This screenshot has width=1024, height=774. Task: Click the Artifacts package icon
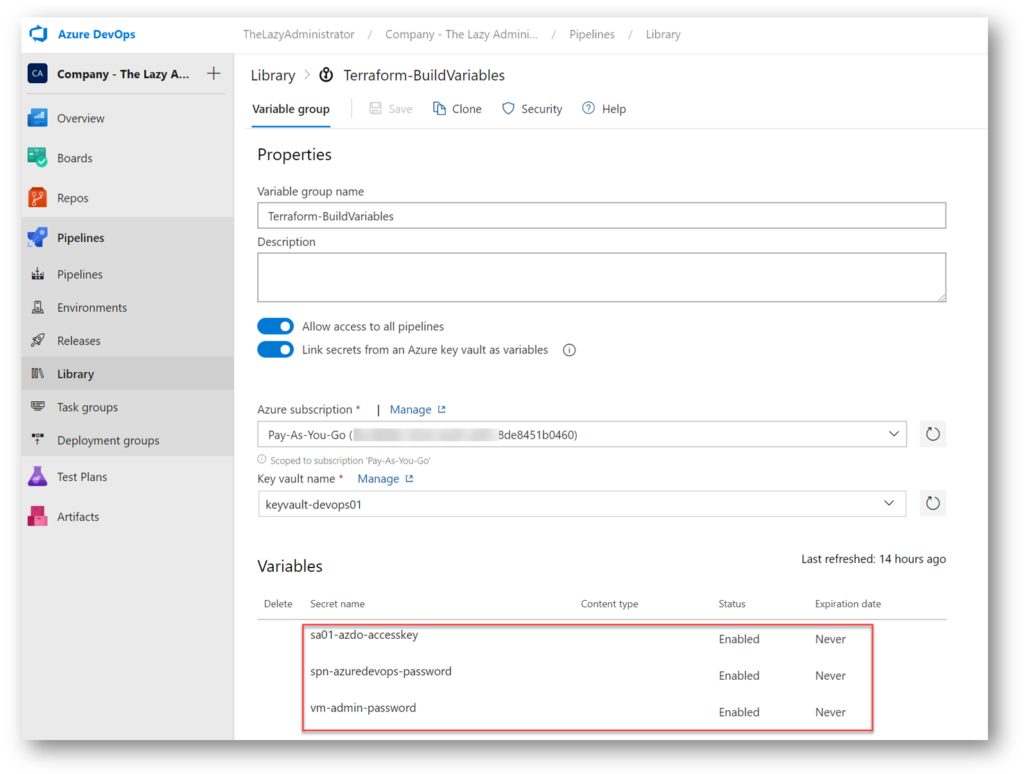pyautogui.click(x=37, y=516)
